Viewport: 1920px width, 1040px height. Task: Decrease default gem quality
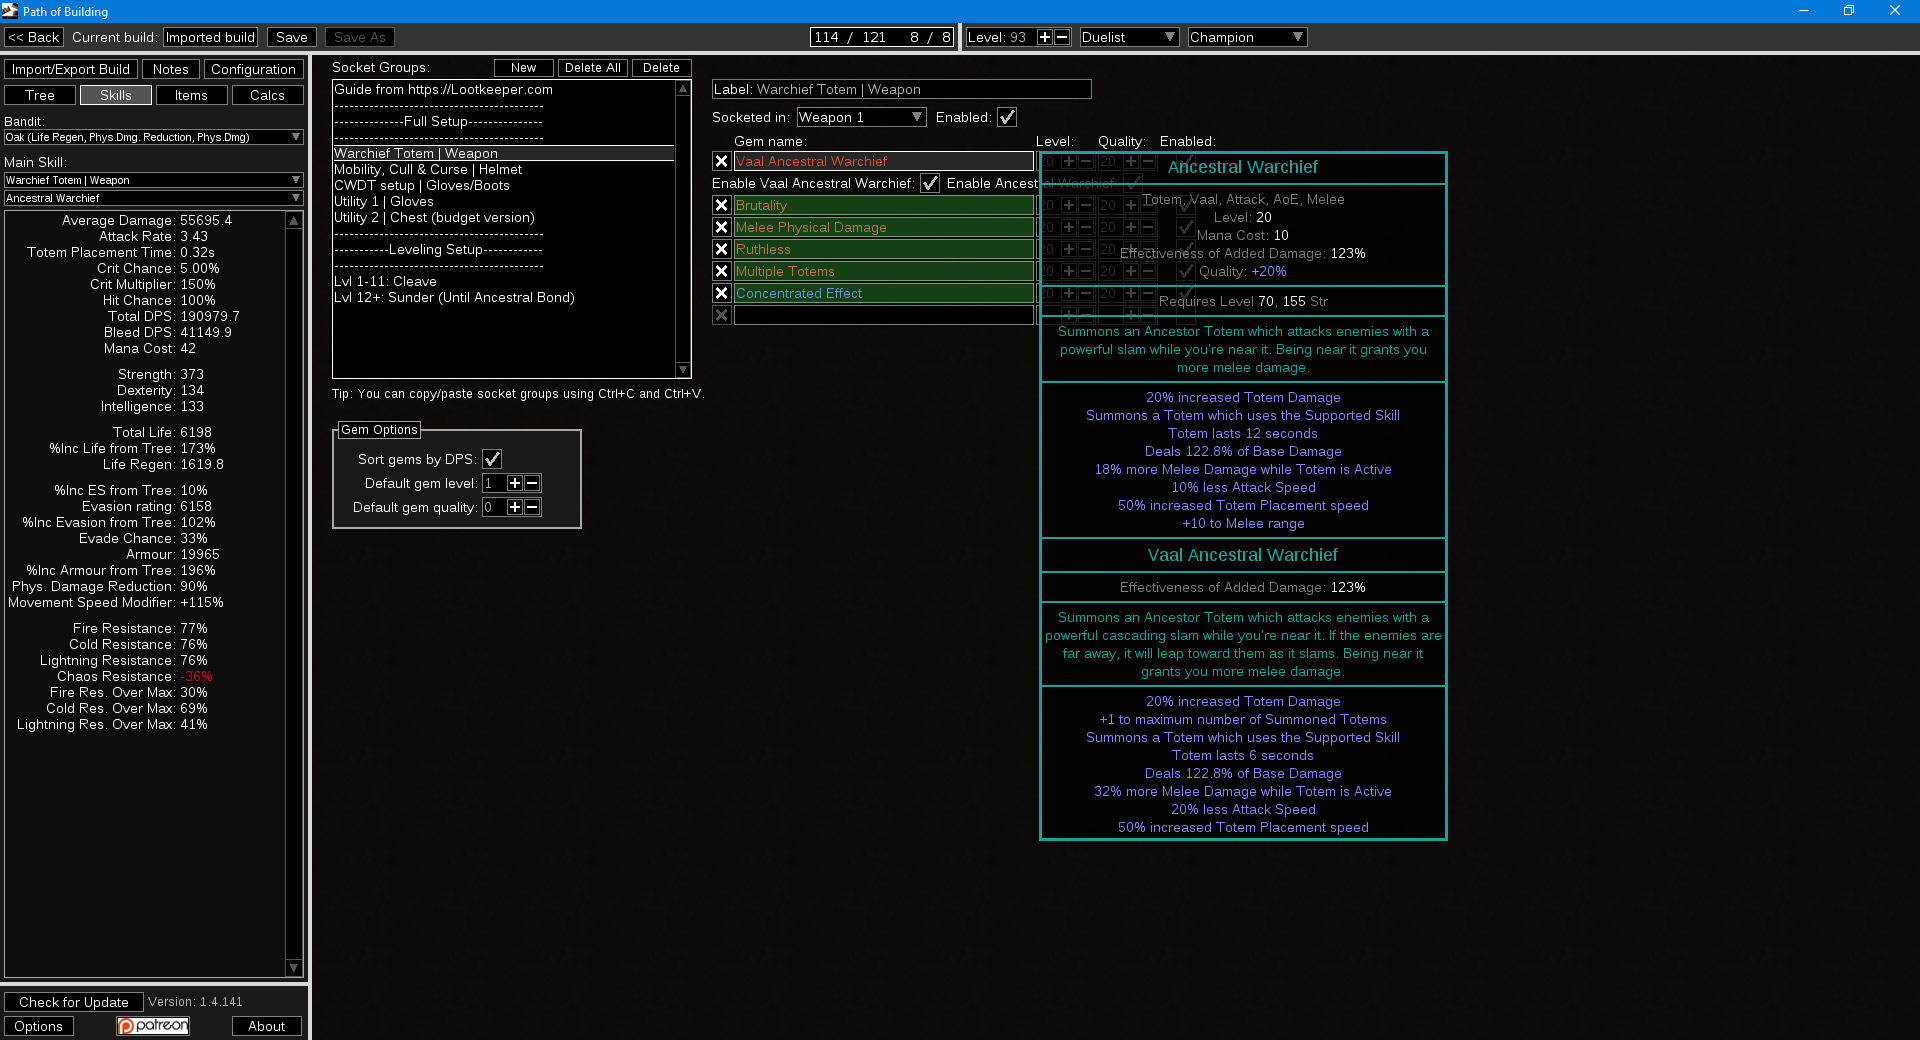click(532, 507)
